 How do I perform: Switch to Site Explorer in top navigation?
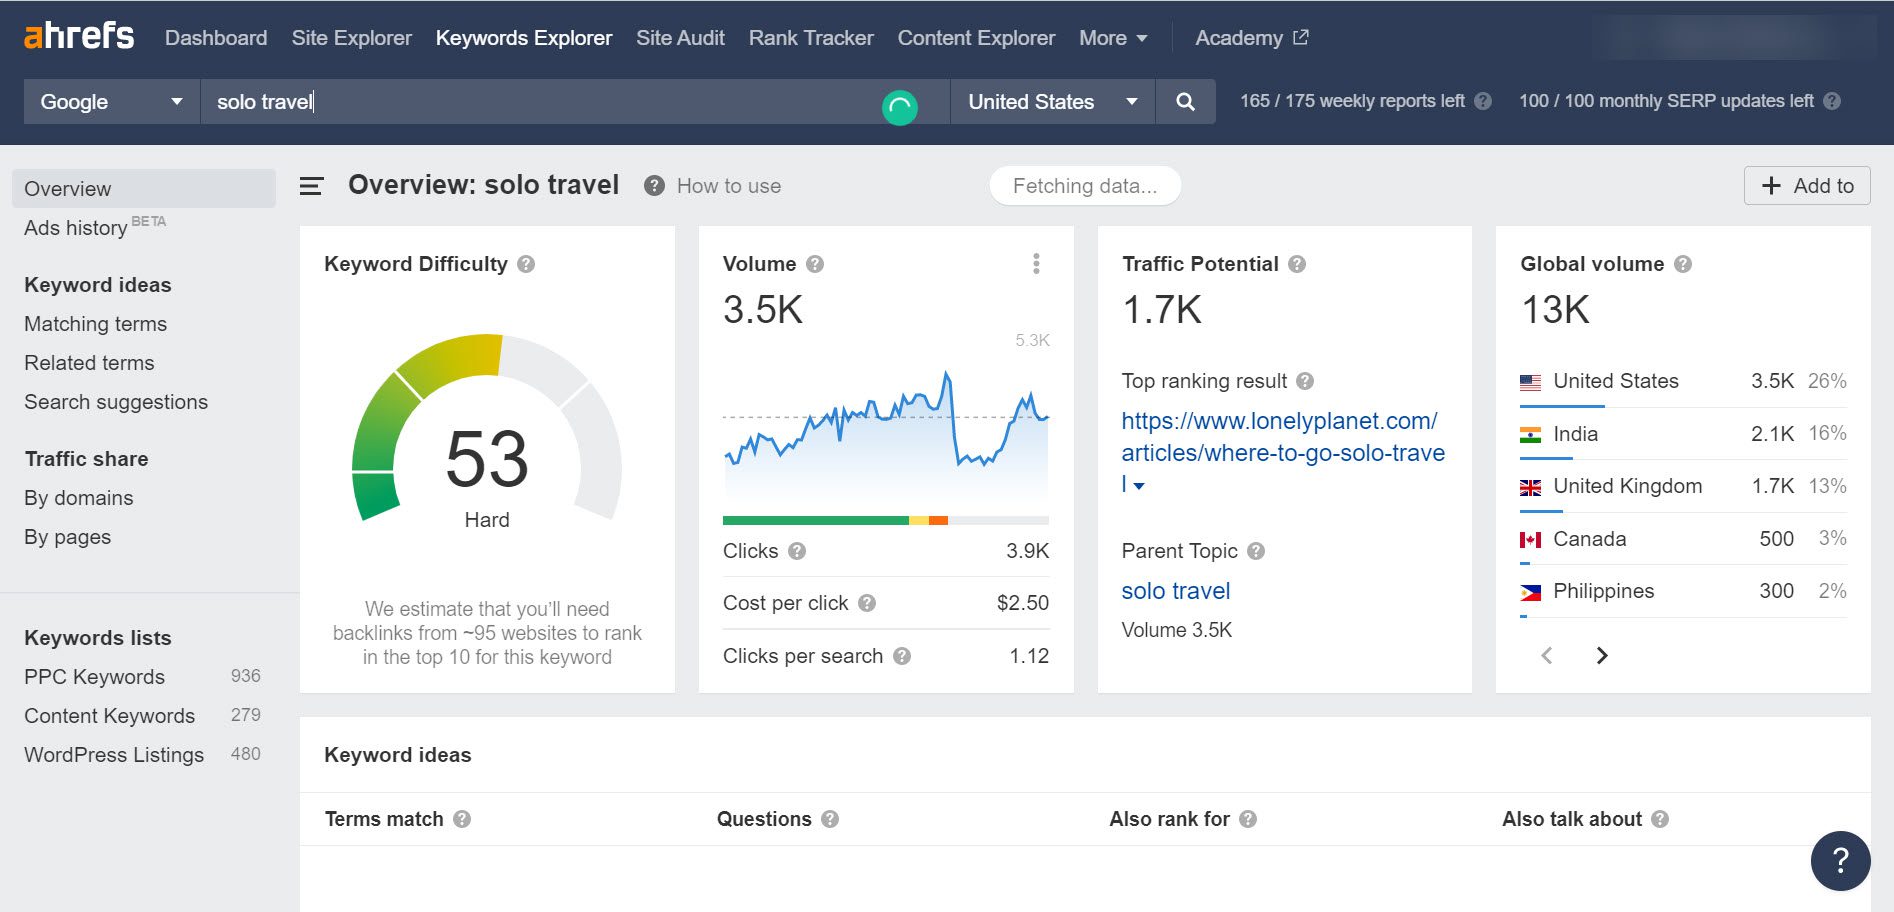(x=351, y=37)
